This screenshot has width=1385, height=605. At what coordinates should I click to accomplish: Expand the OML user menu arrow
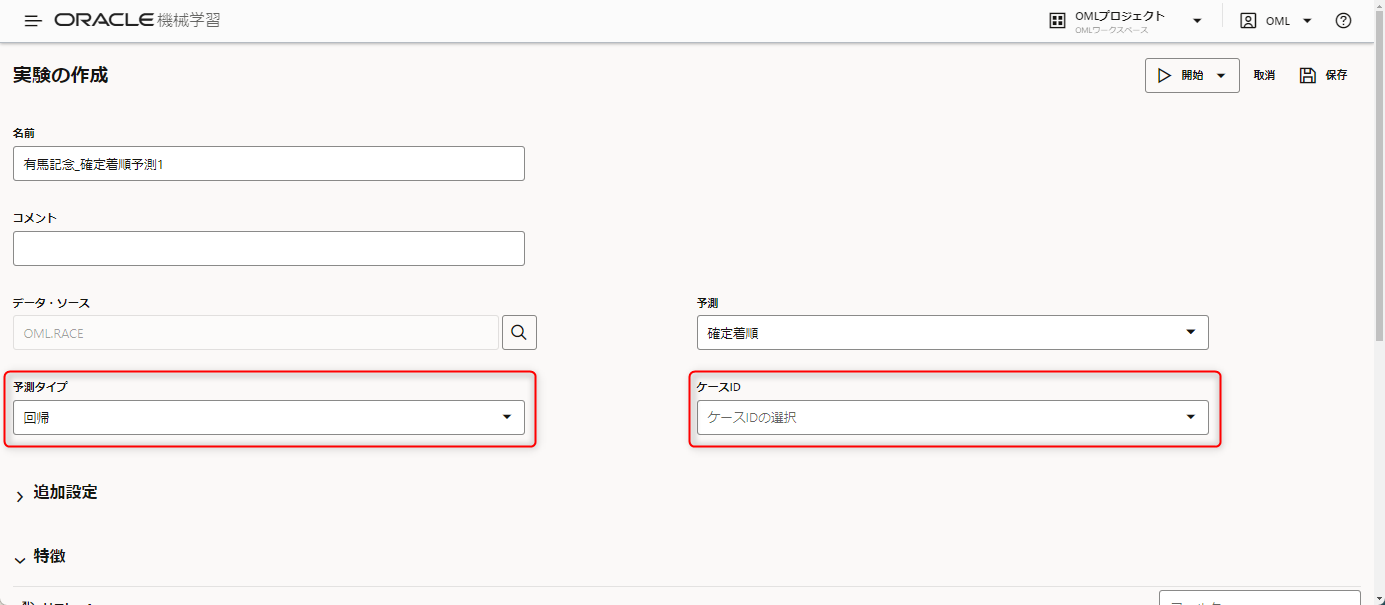coord(1307,21)
